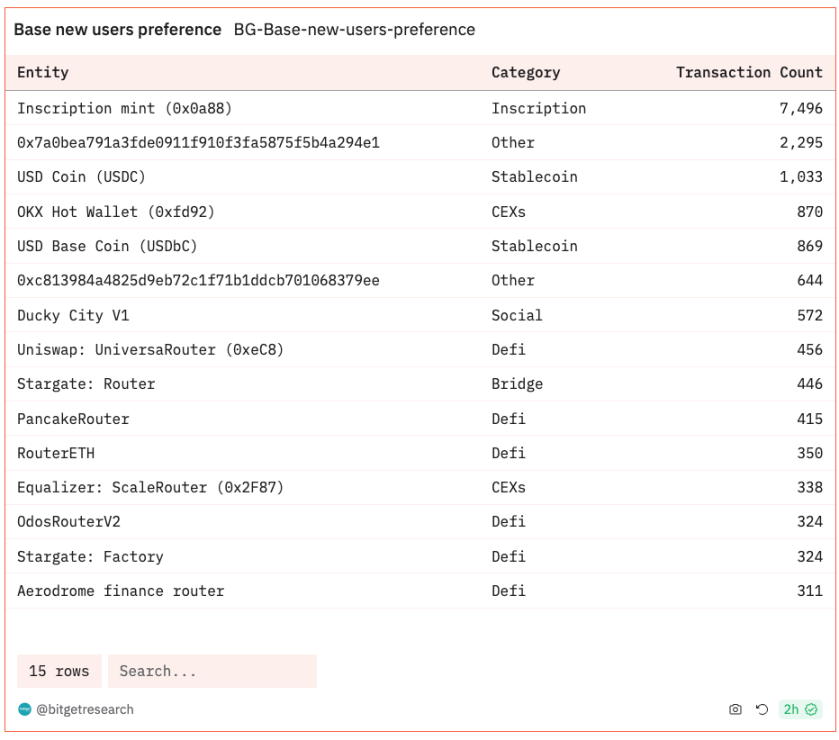Click the bitgetresearch avatar icon

[24, 710]
